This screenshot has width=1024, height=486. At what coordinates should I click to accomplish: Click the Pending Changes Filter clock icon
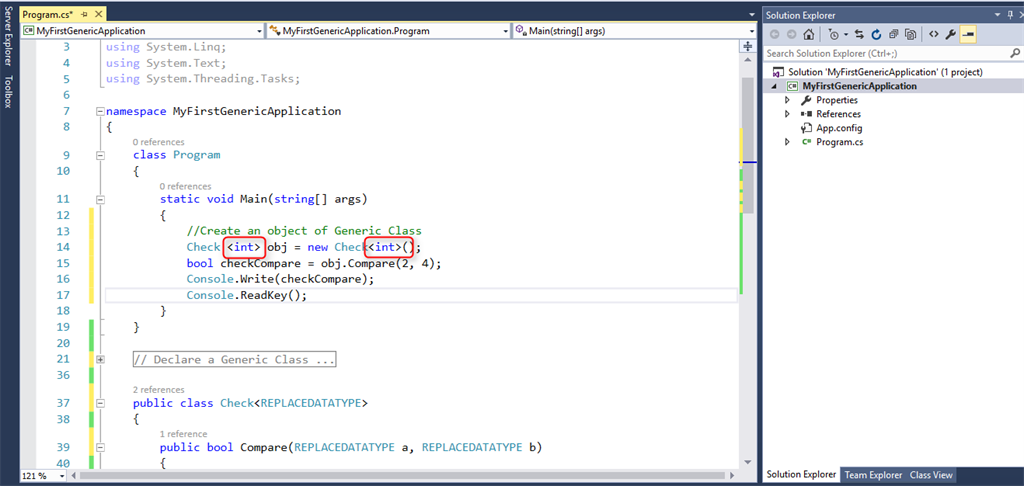(833, 35)
